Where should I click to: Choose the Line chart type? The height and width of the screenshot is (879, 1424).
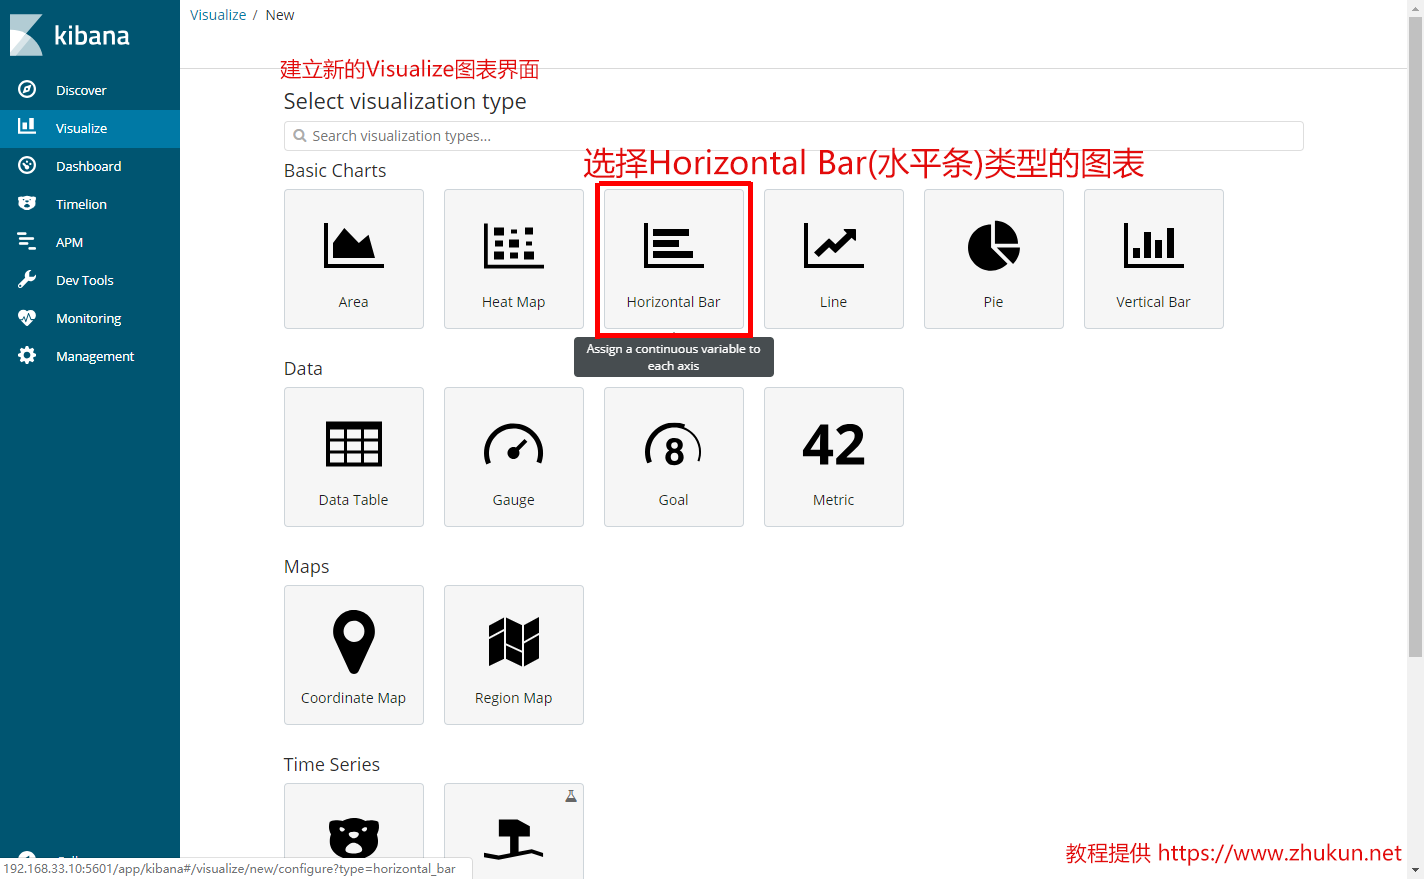click(834, 259)
